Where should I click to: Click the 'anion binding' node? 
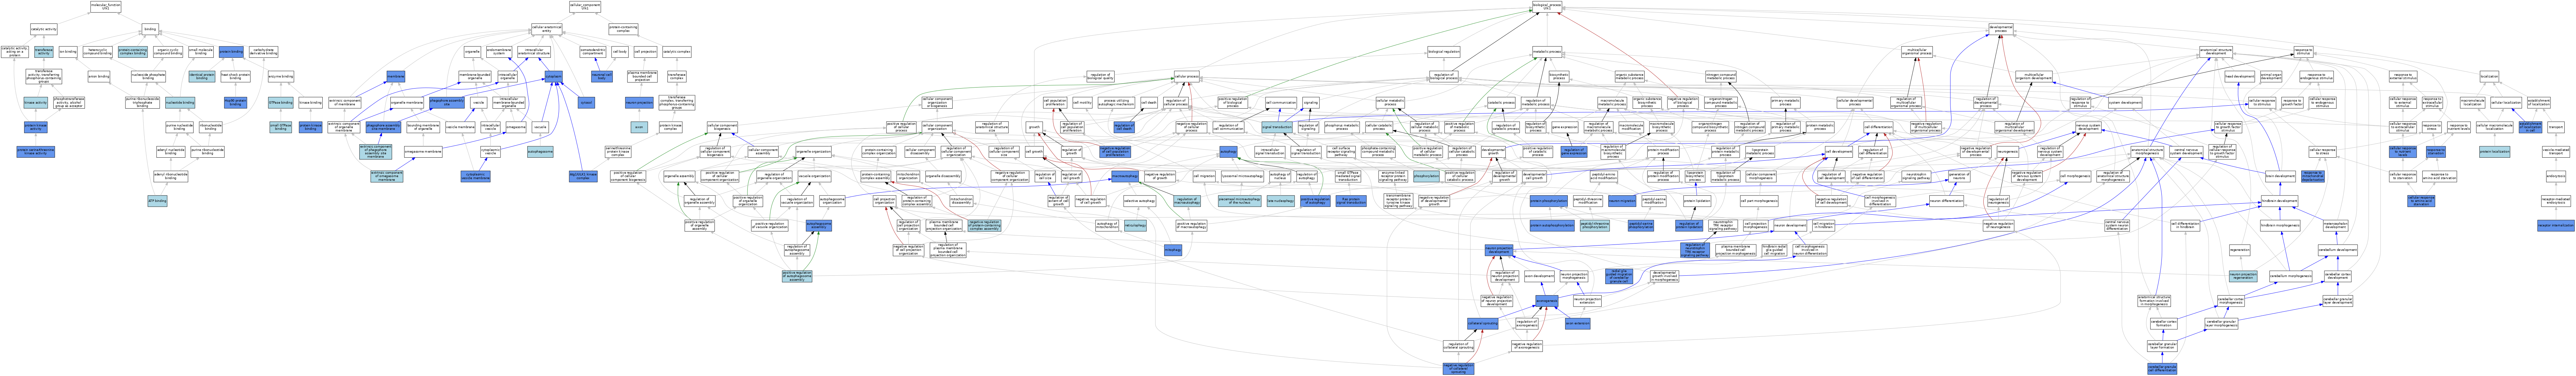[99, 77]
